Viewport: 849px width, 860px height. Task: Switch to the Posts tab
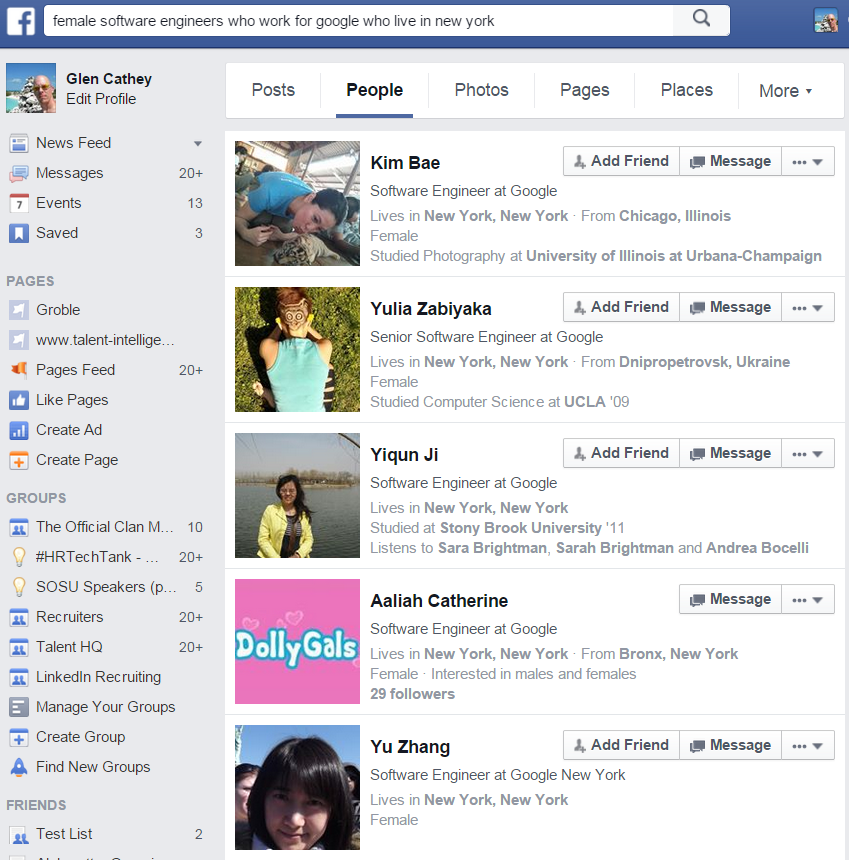273,90
